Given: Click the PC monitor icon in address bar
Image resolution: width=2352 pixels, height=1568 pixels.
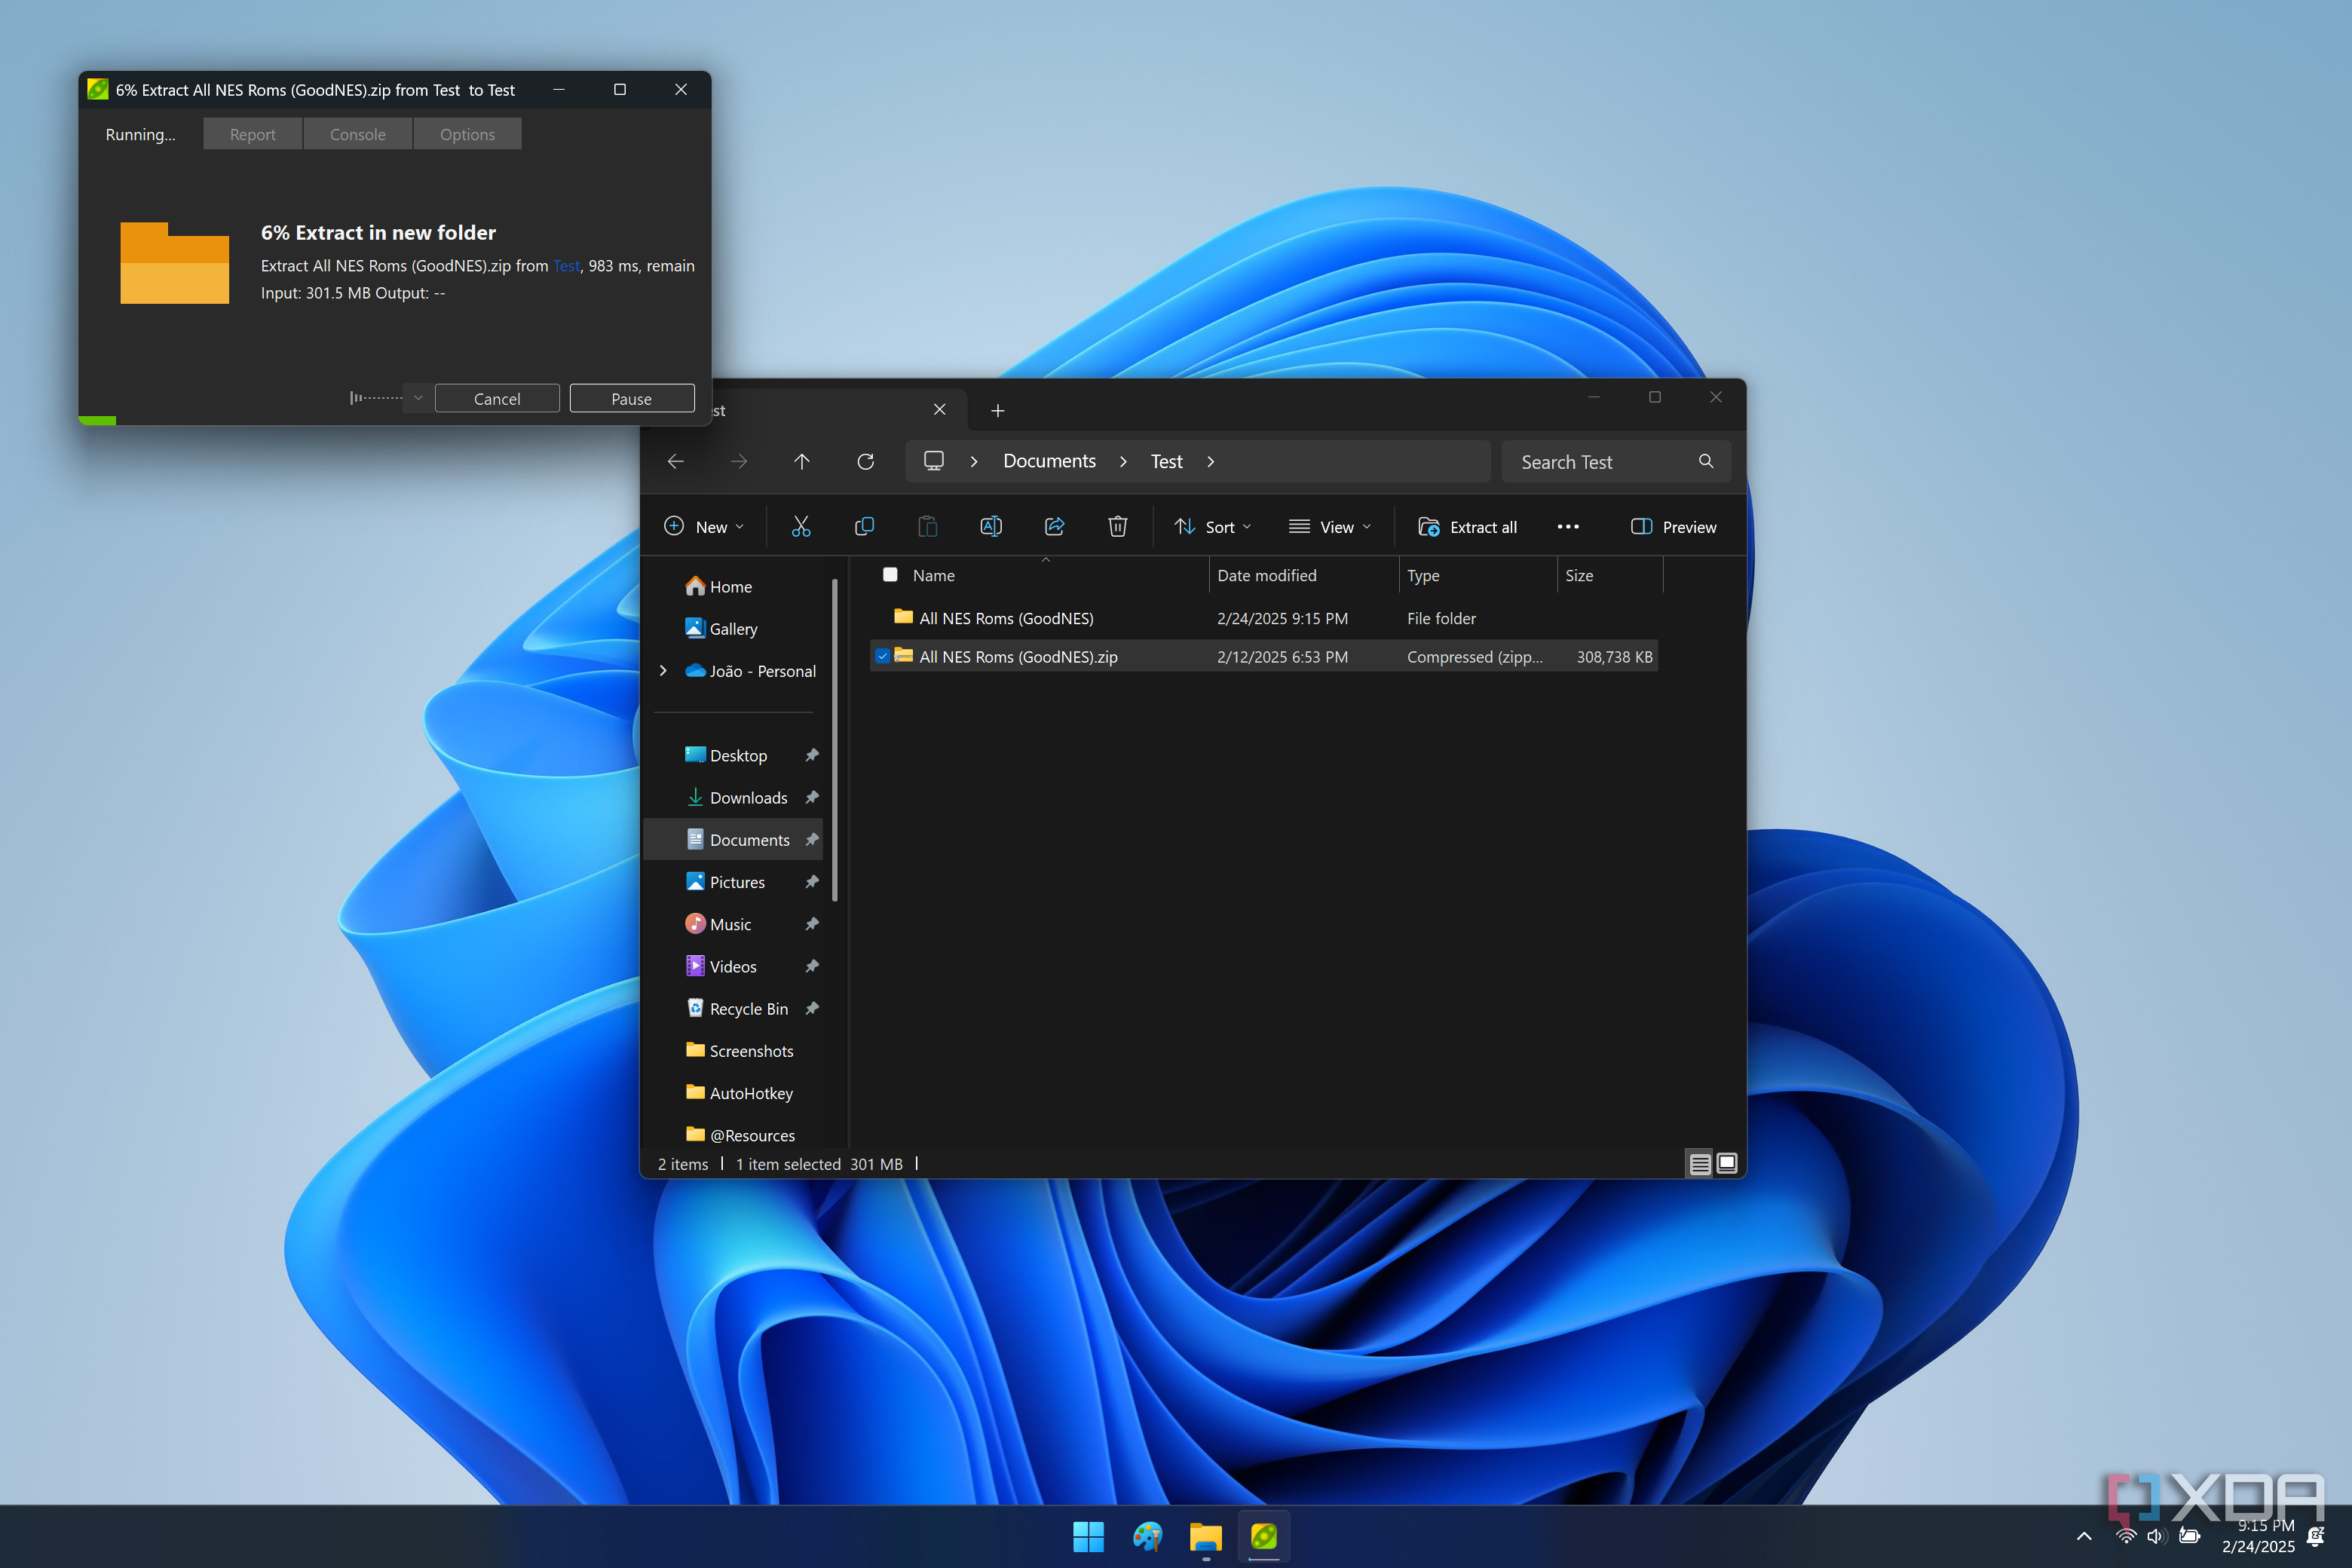Looking at the screenshot, I should click(934, 461).
